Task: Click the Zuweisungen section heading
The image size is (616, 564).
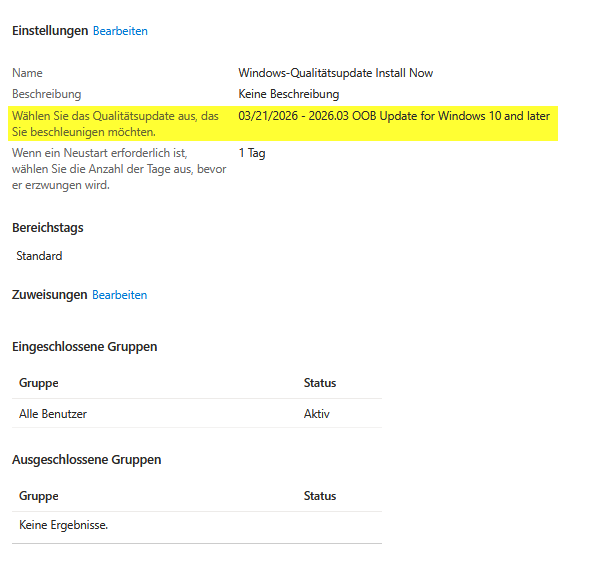Action: point(49,295)
